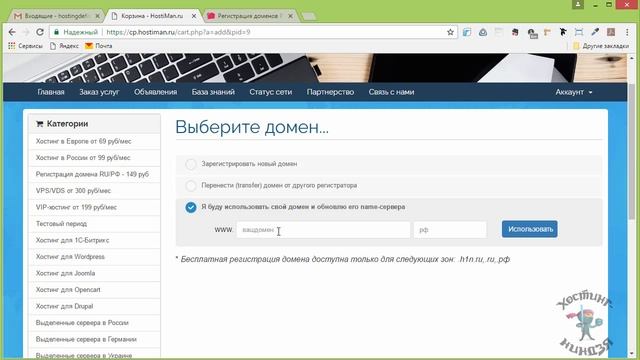Select Перенести (transfer) домен radio option
This screenshot has height=360, width=640.
pos(191,186)
